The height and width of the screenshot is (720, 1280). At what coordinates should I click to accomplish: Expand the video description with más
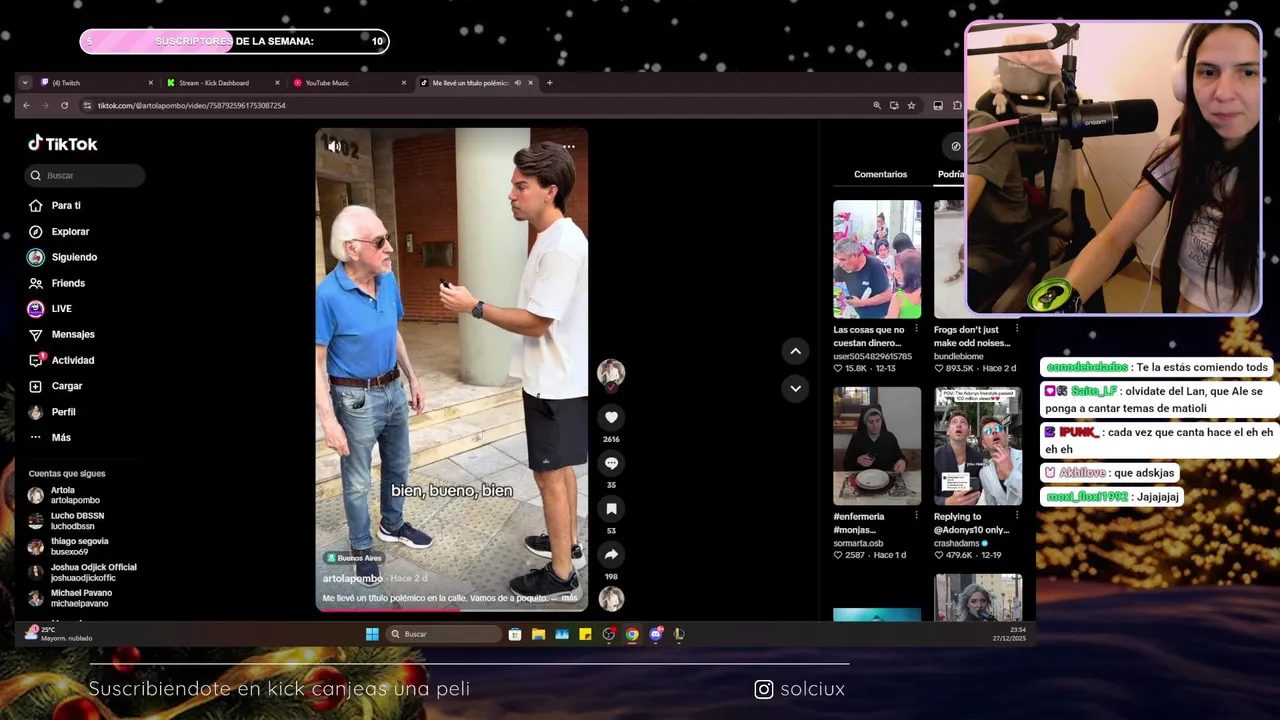pos(569,598)
